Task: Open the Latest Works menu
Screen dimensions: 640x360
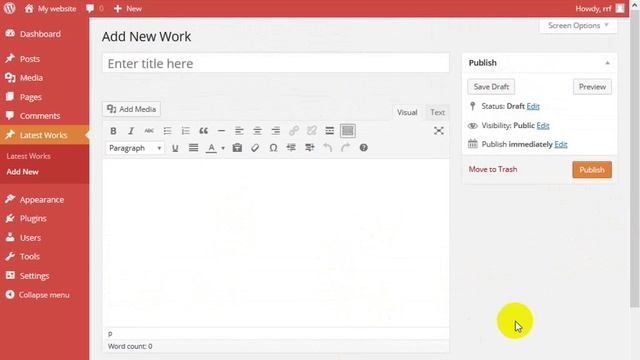Action: (x=44, y=135)
